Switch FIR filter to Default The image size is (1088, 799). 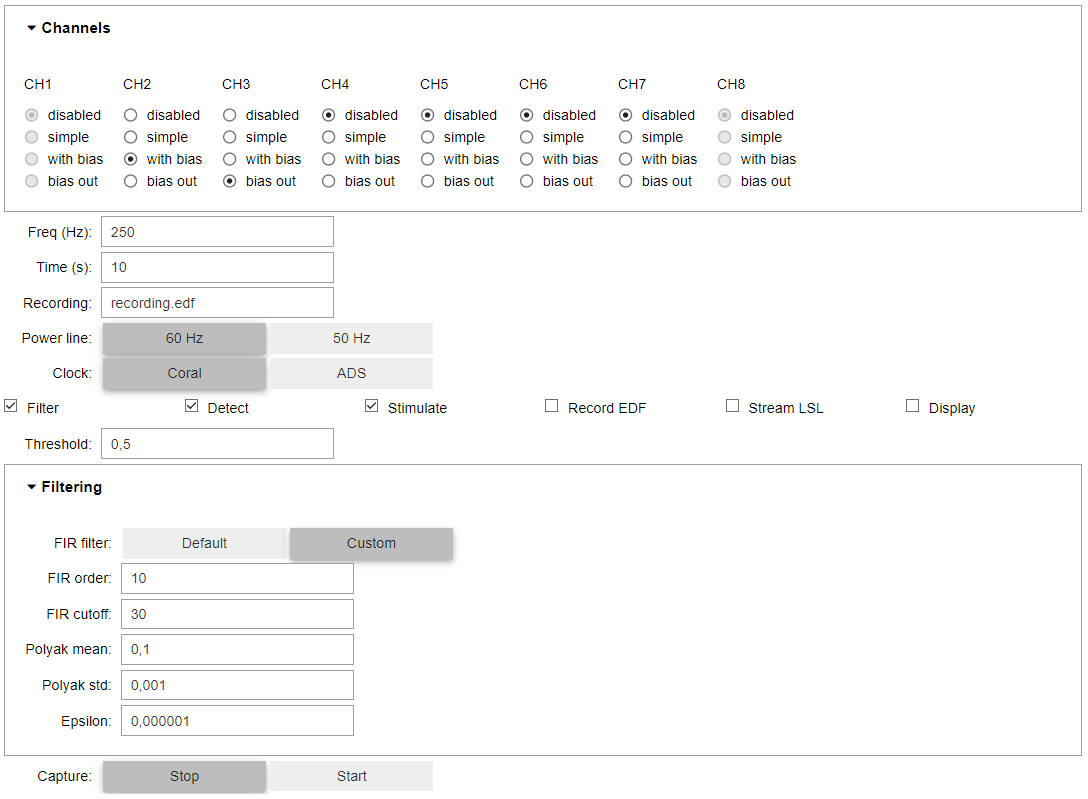pyautogui.click(x=204, y=543)
